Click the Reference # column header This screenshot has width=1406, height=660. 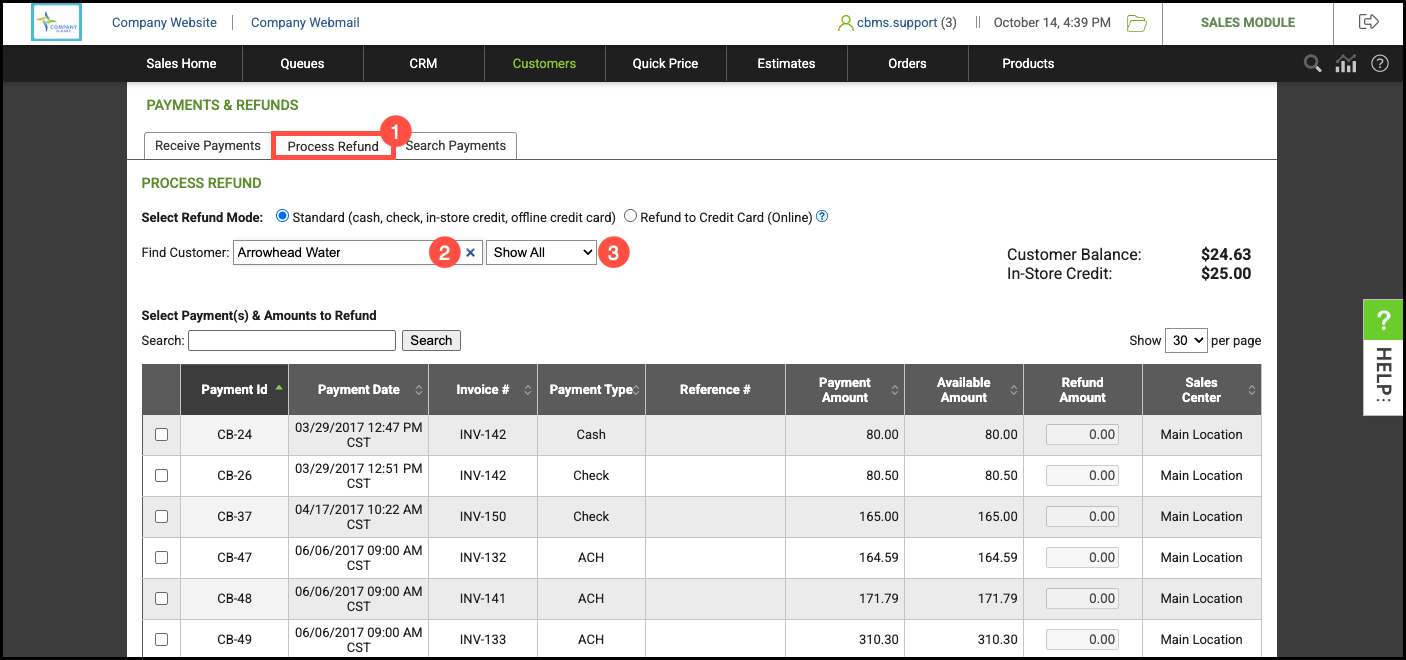click(x=715, y=390)
